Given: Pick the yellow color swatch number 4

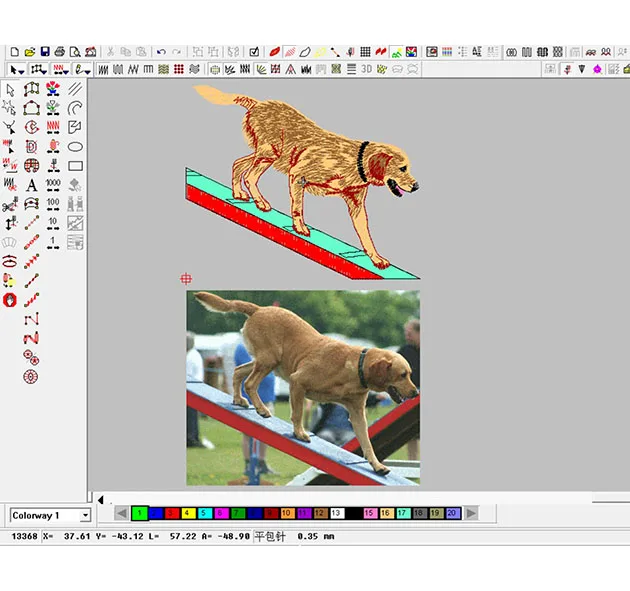Looking at the screenshot, I should (188, 513).
